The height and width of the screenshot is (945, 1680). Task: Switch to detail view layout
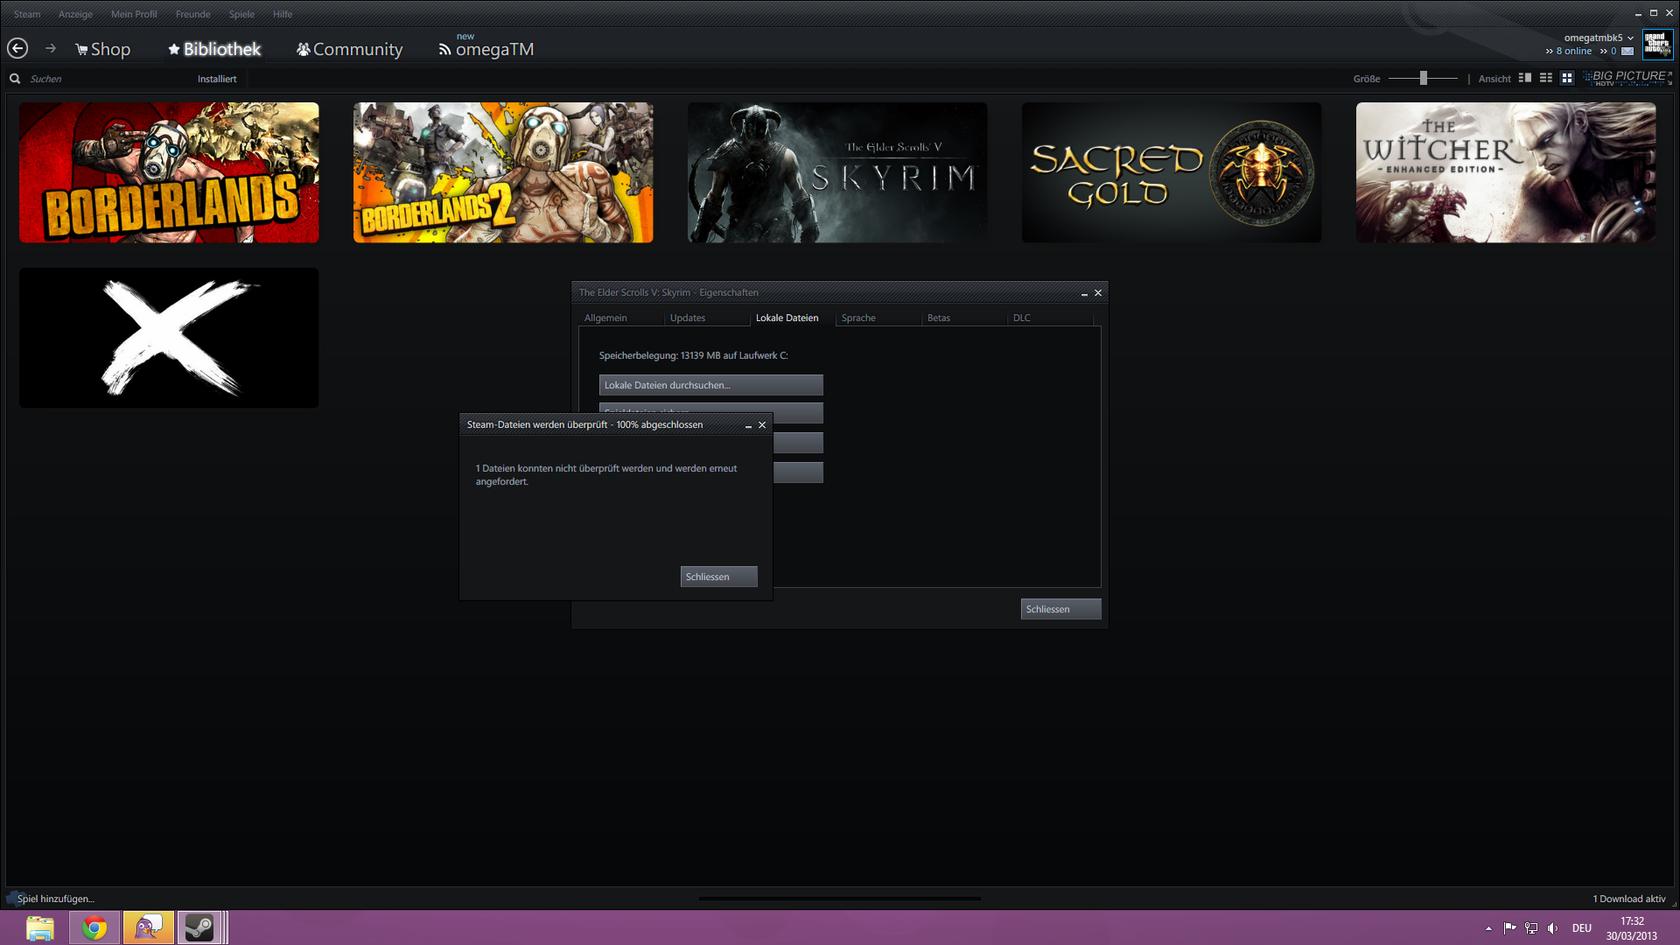click(x=1525, y=78)
